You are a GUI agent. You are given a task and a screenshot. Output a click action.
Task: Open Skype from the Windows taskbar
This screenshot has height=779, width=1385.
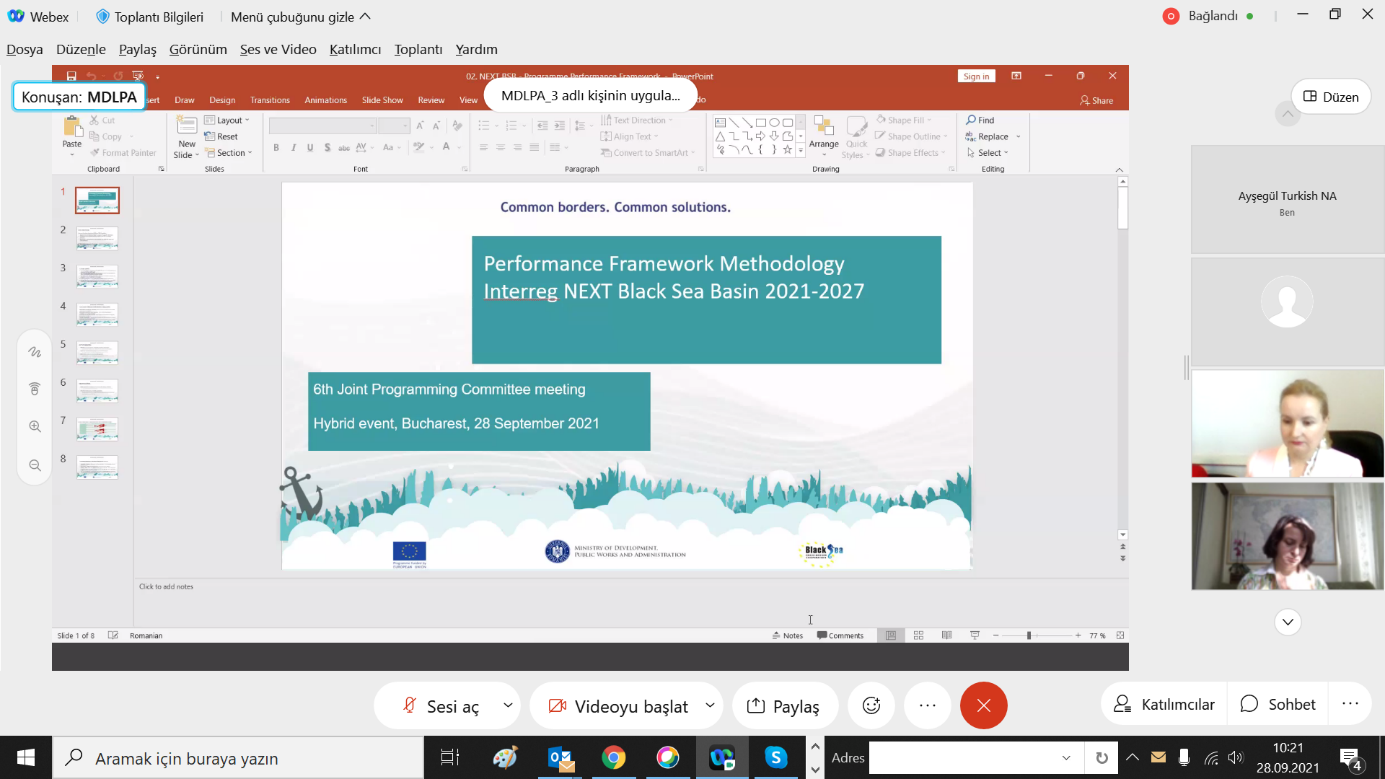pos(775,758)
